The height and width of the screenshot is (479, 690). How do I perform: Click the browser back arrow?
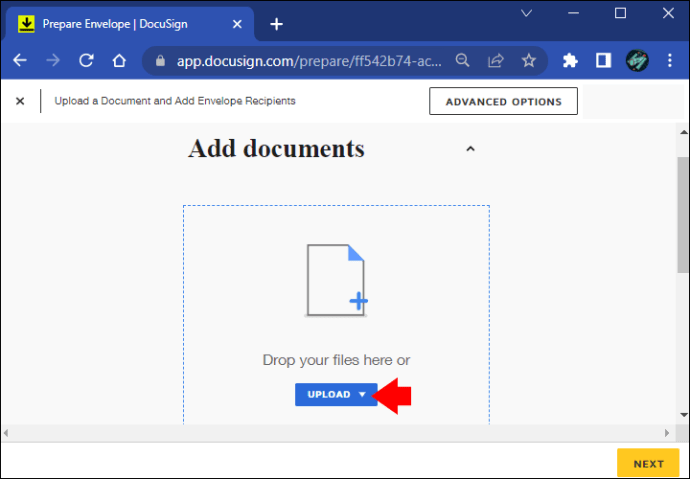(20, 60)
